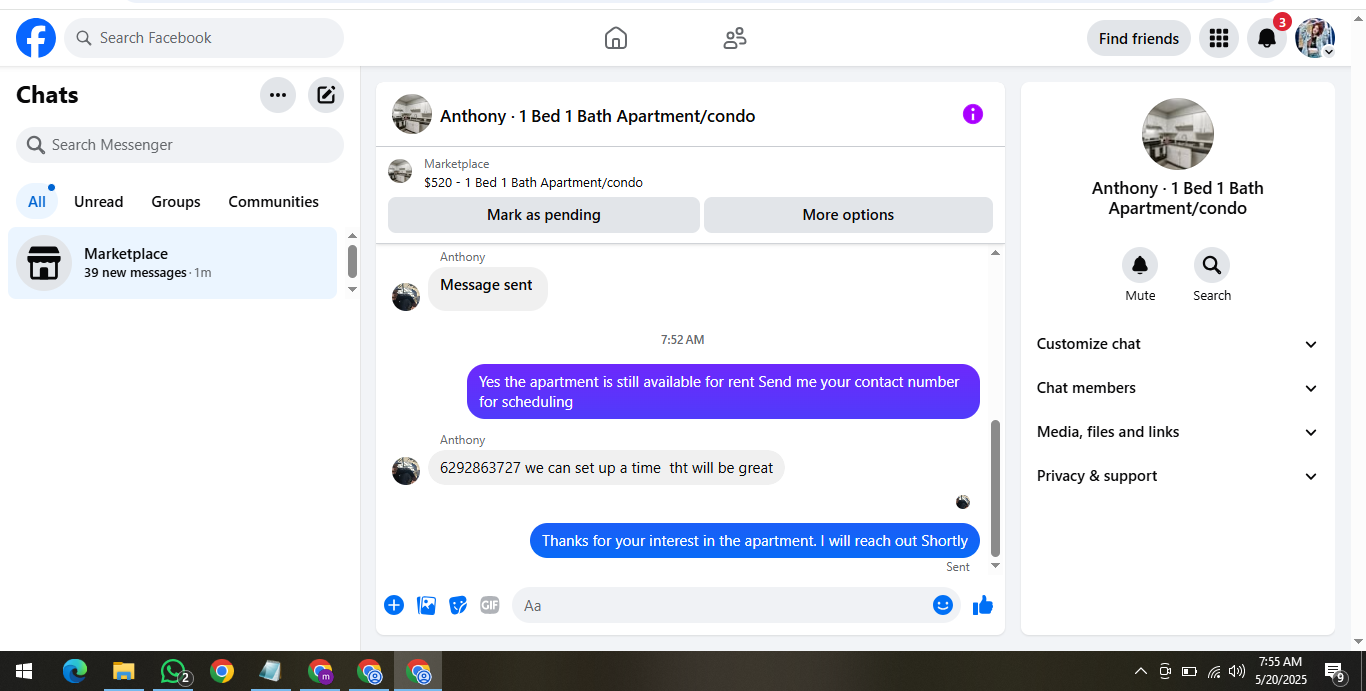Click the Mark as pending button
Screen dimensions: 1366x691
point(544,215)
